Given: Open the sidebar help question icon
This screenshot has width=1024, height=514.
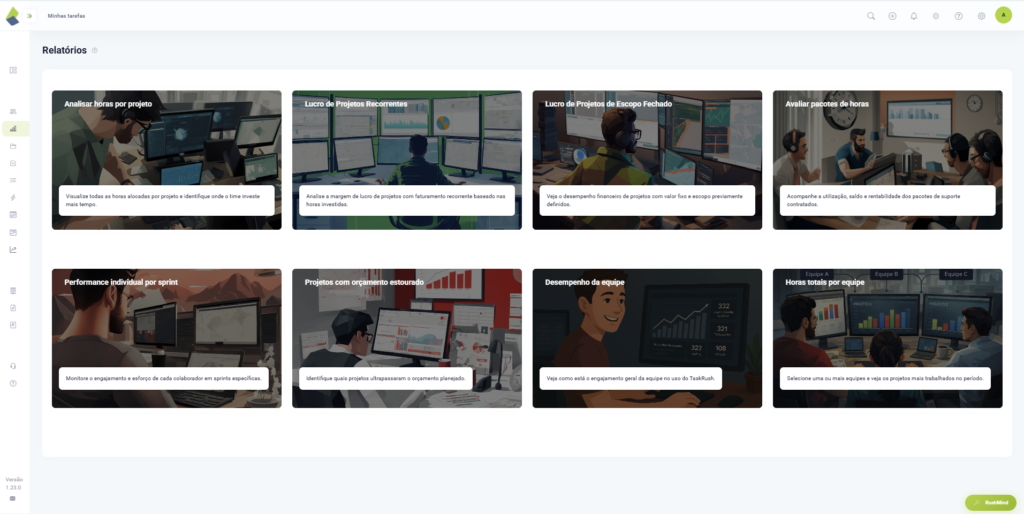Looking at the screenshot, I should tap(13, 383).
